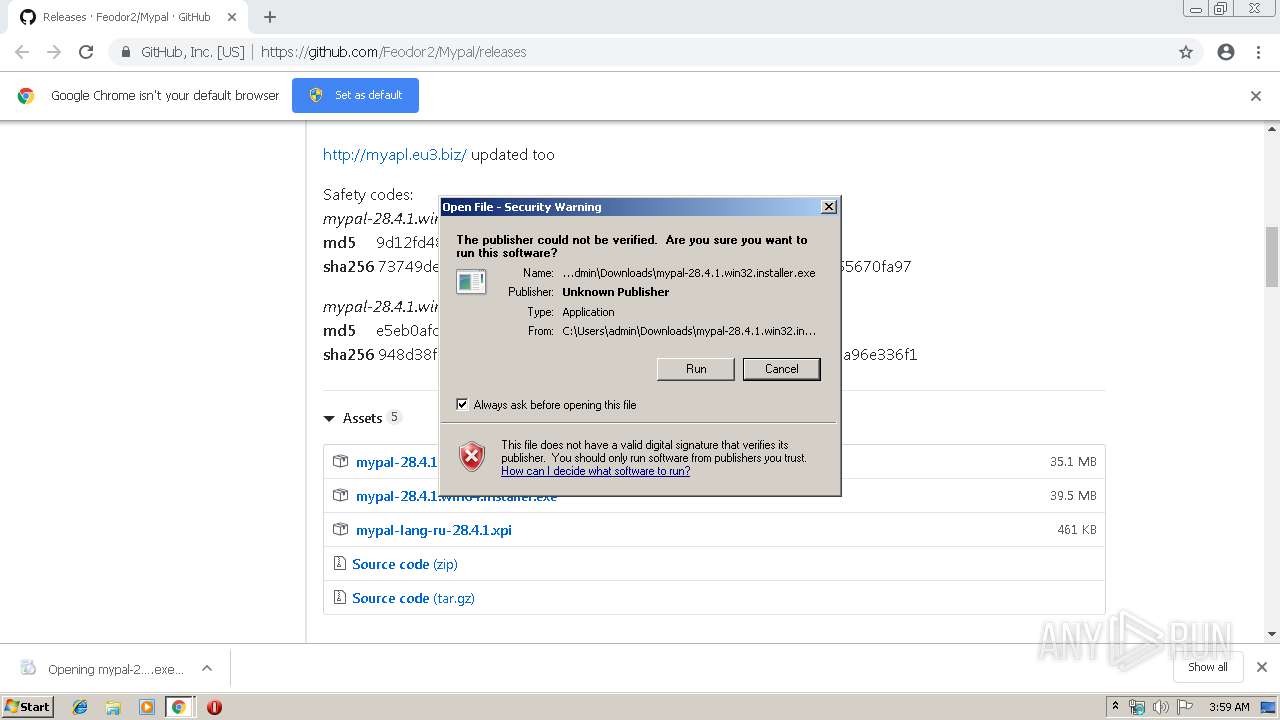Click Cancel in the Security Warning dialog
This screenshot has height=720, width=1280.
tap(781, 369)
